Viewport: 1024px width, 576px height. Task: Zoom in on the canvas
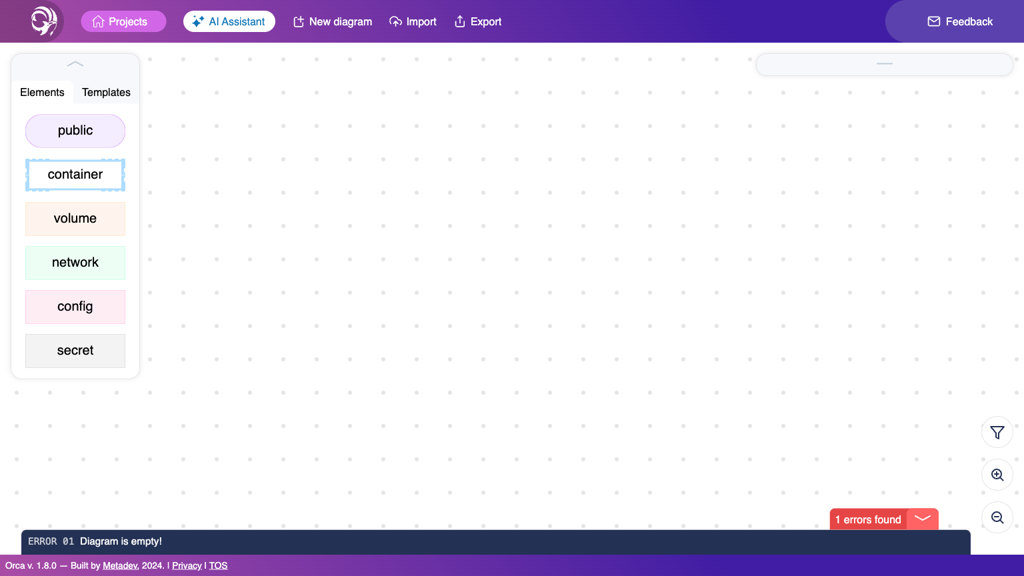tap(997, 475)
